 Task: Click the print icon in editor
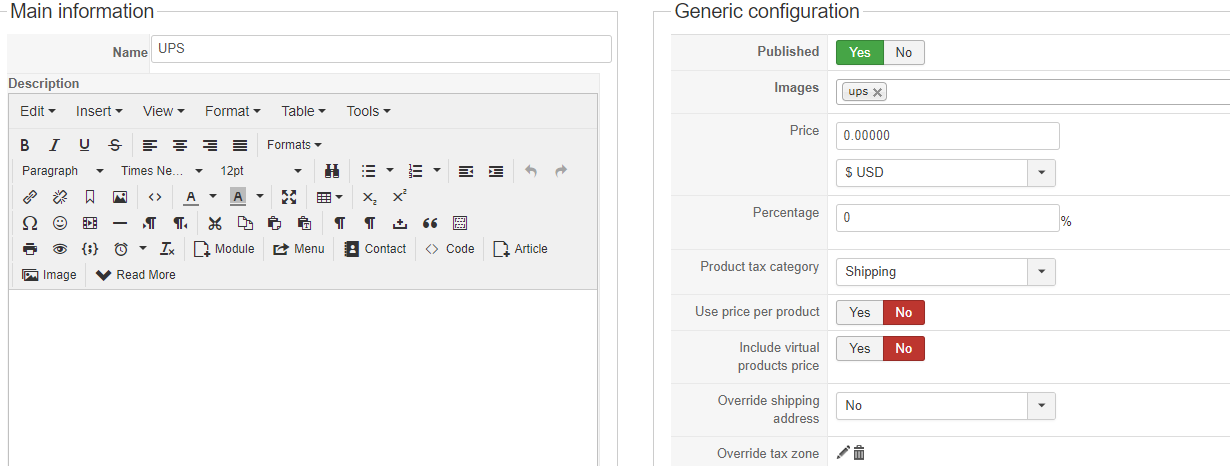[x=30, y=249]
